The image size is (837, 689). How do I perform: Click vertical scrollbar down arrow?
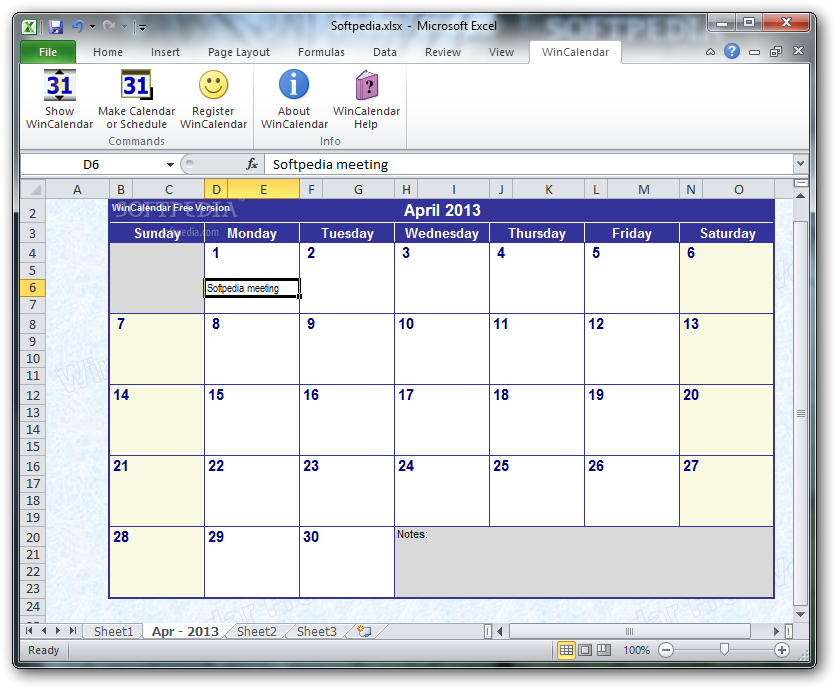click(800, 614)
